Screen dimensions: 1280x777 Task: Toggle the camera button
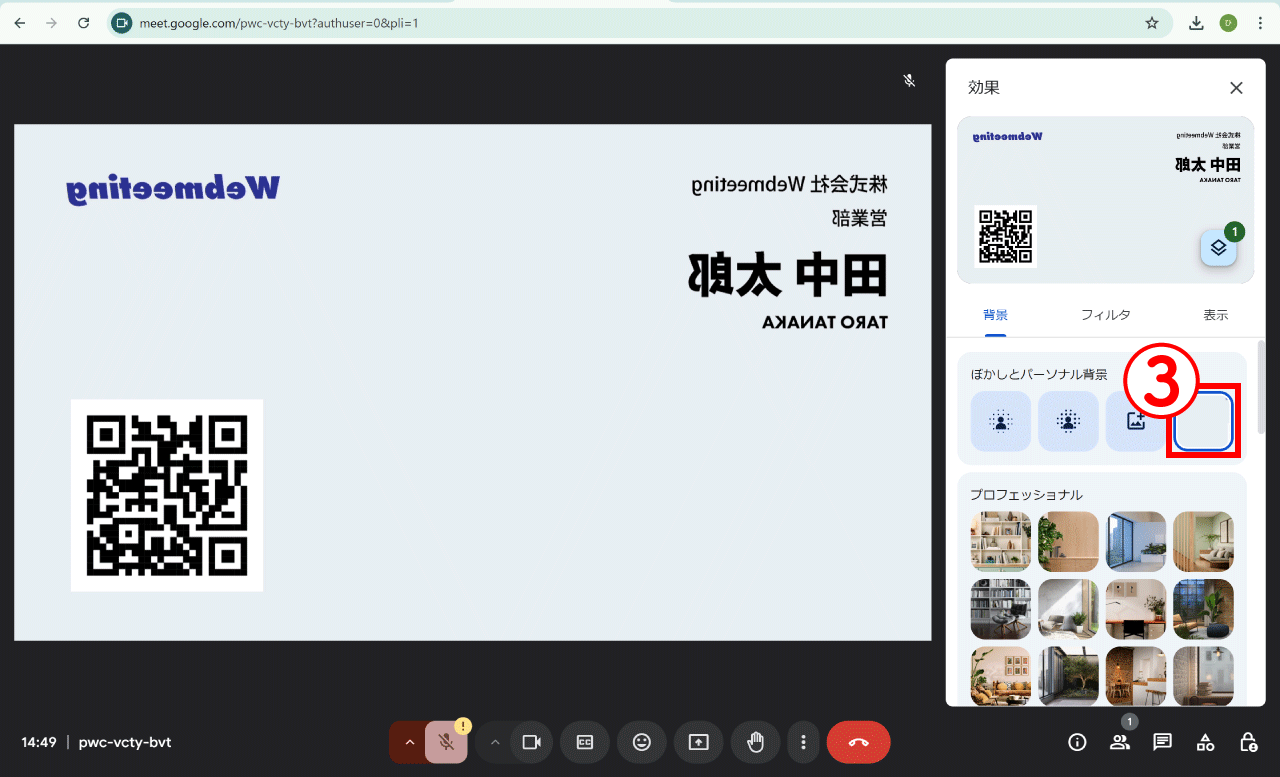pos(531,742)
